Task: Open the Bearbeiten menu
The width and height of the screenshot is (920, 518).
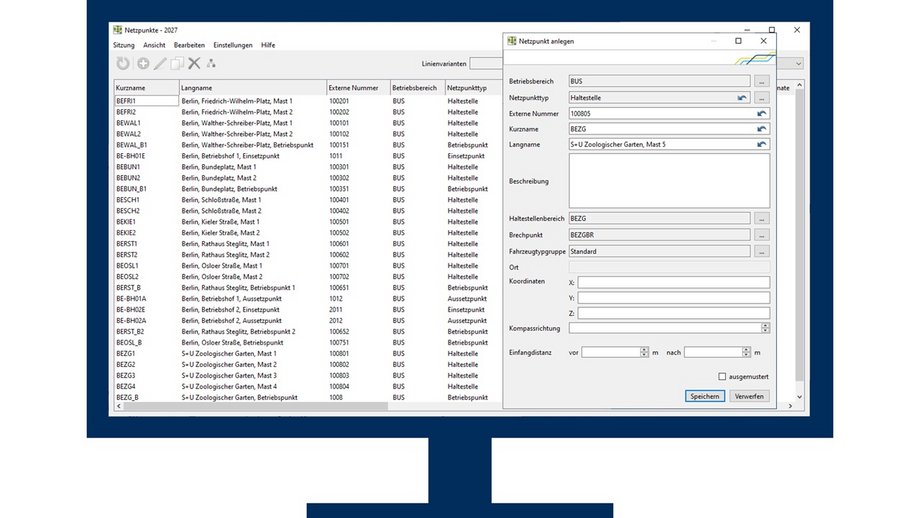Action: tap(189, 45)
